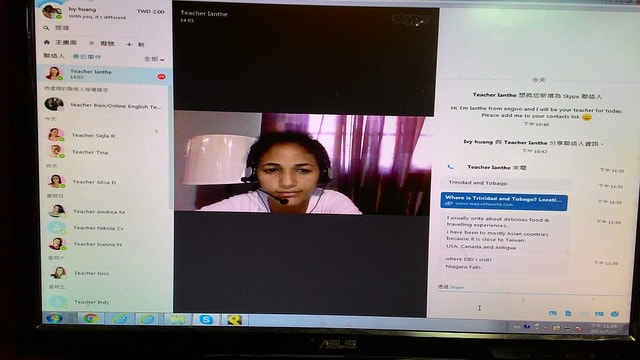
Task: Open the status menu on Ivy huang's avatar
Action: [52, 11]
